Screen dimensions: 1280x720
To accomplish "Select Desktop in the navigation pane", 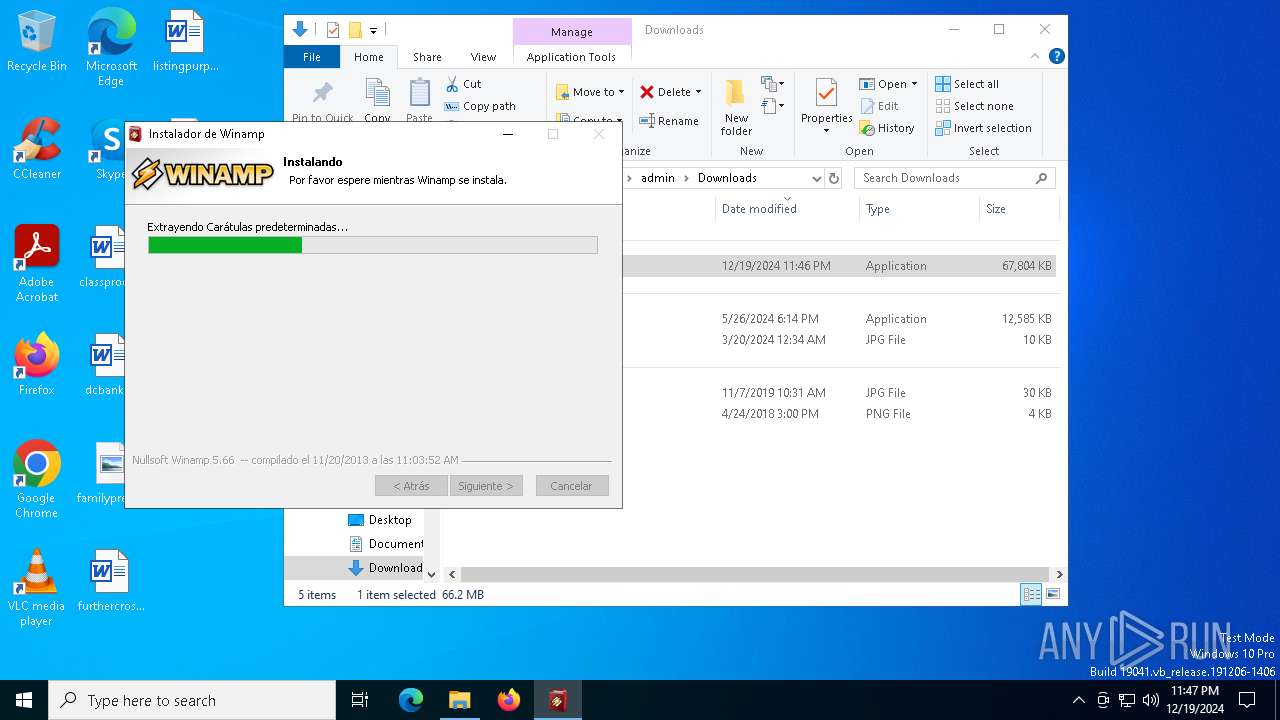I will [x=380, y=520].
